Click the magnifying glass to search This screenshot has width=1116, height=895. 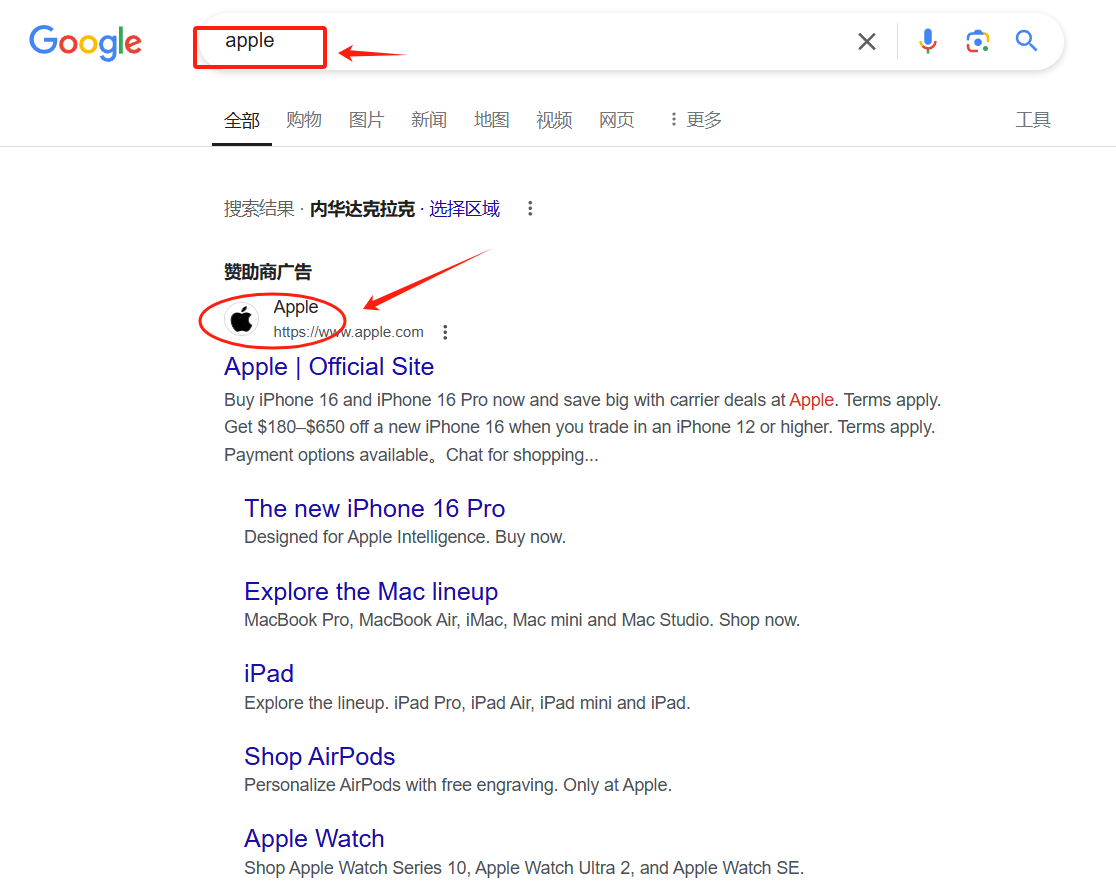(x=1026, y=41)
